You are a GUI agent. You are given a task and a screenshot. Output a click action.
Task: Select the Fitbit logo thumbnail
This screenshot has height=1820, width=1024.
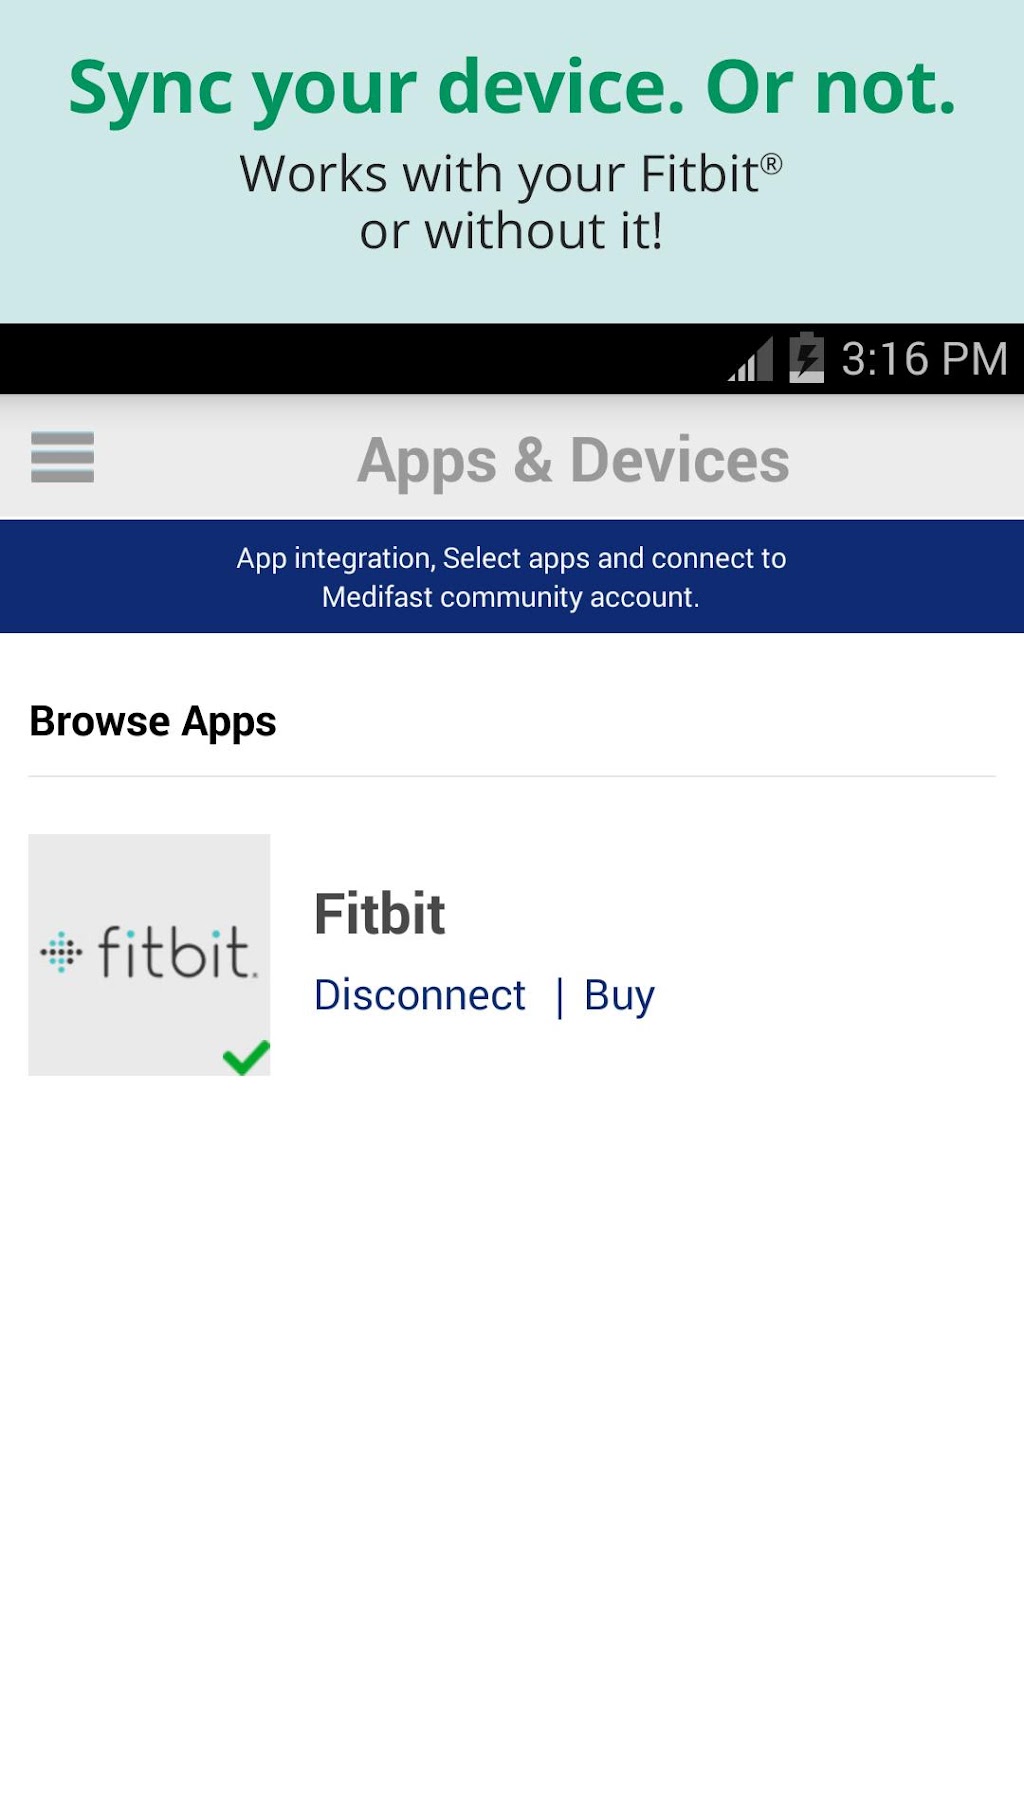point(149,954)
